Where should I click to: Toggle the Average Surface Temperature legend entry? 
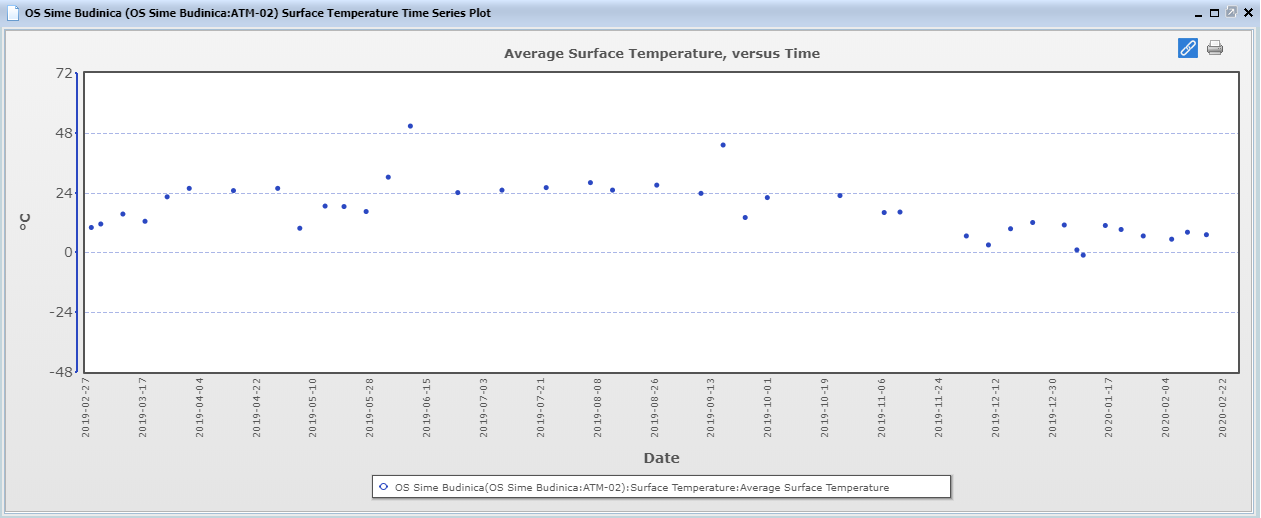(641, 487)
